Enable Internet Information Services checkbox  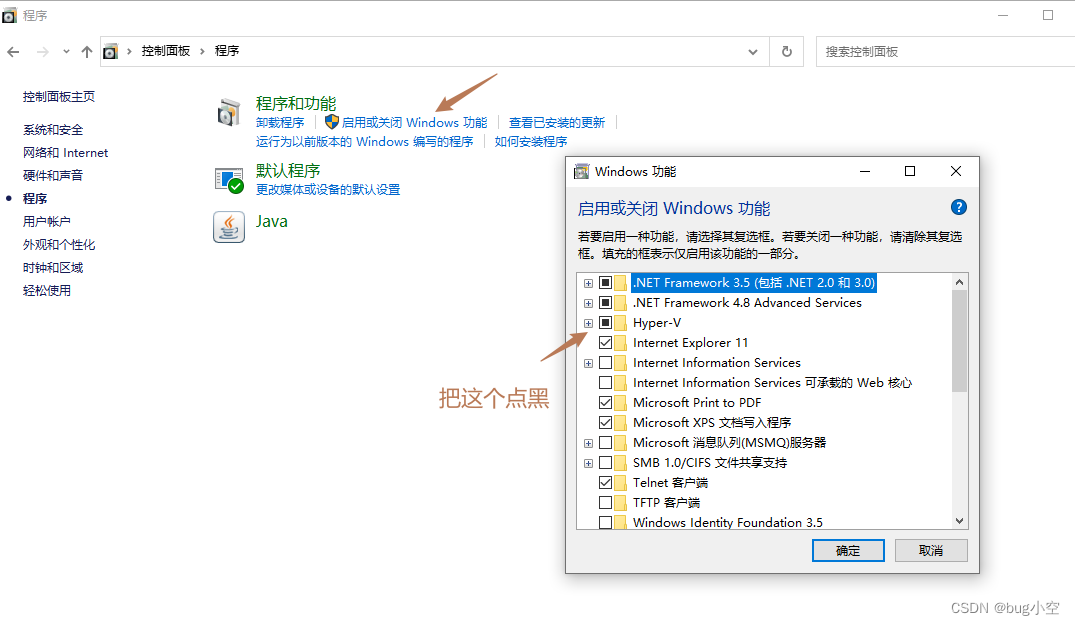[605, 363]
